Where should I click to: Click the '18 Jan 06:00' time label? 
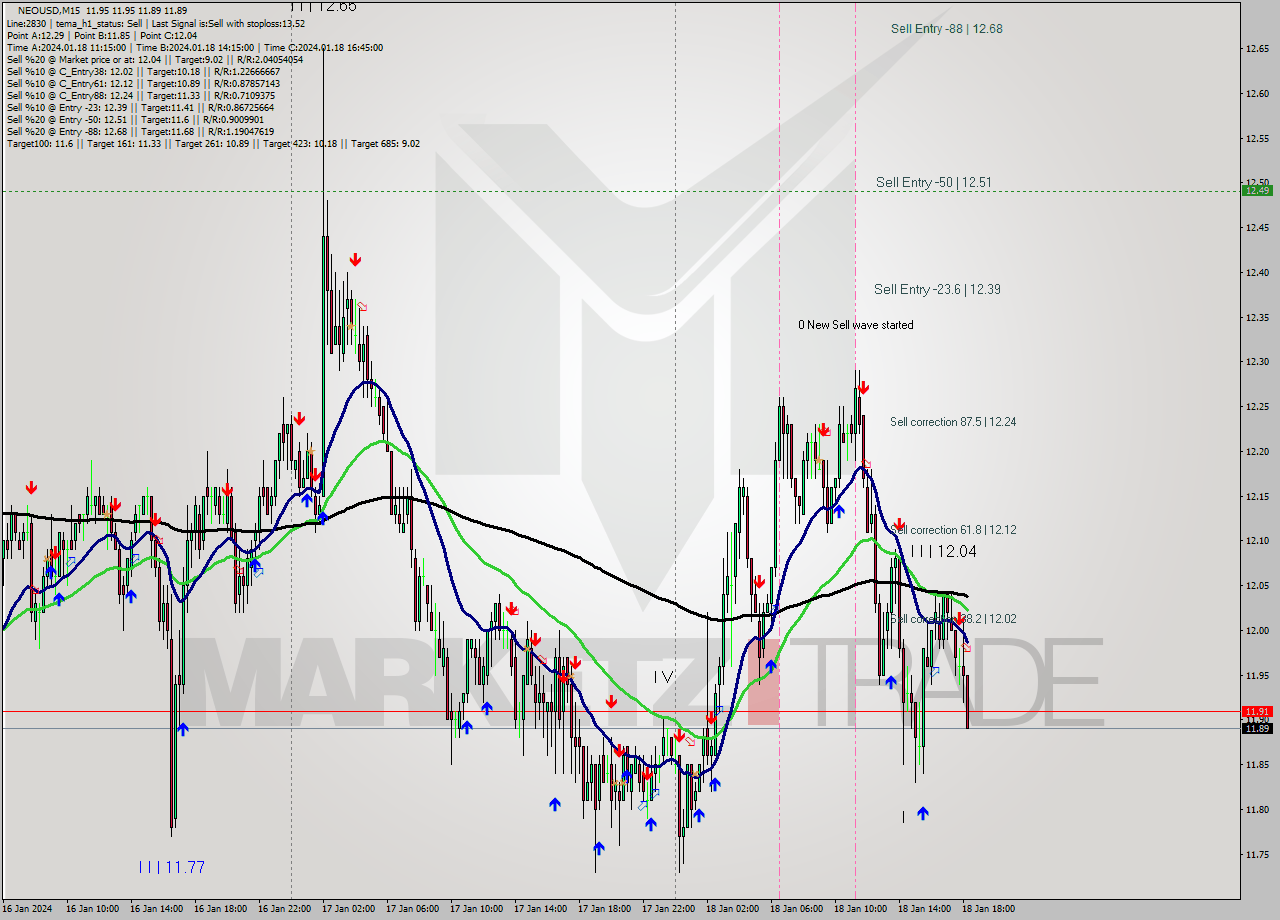tap(796, 909)
